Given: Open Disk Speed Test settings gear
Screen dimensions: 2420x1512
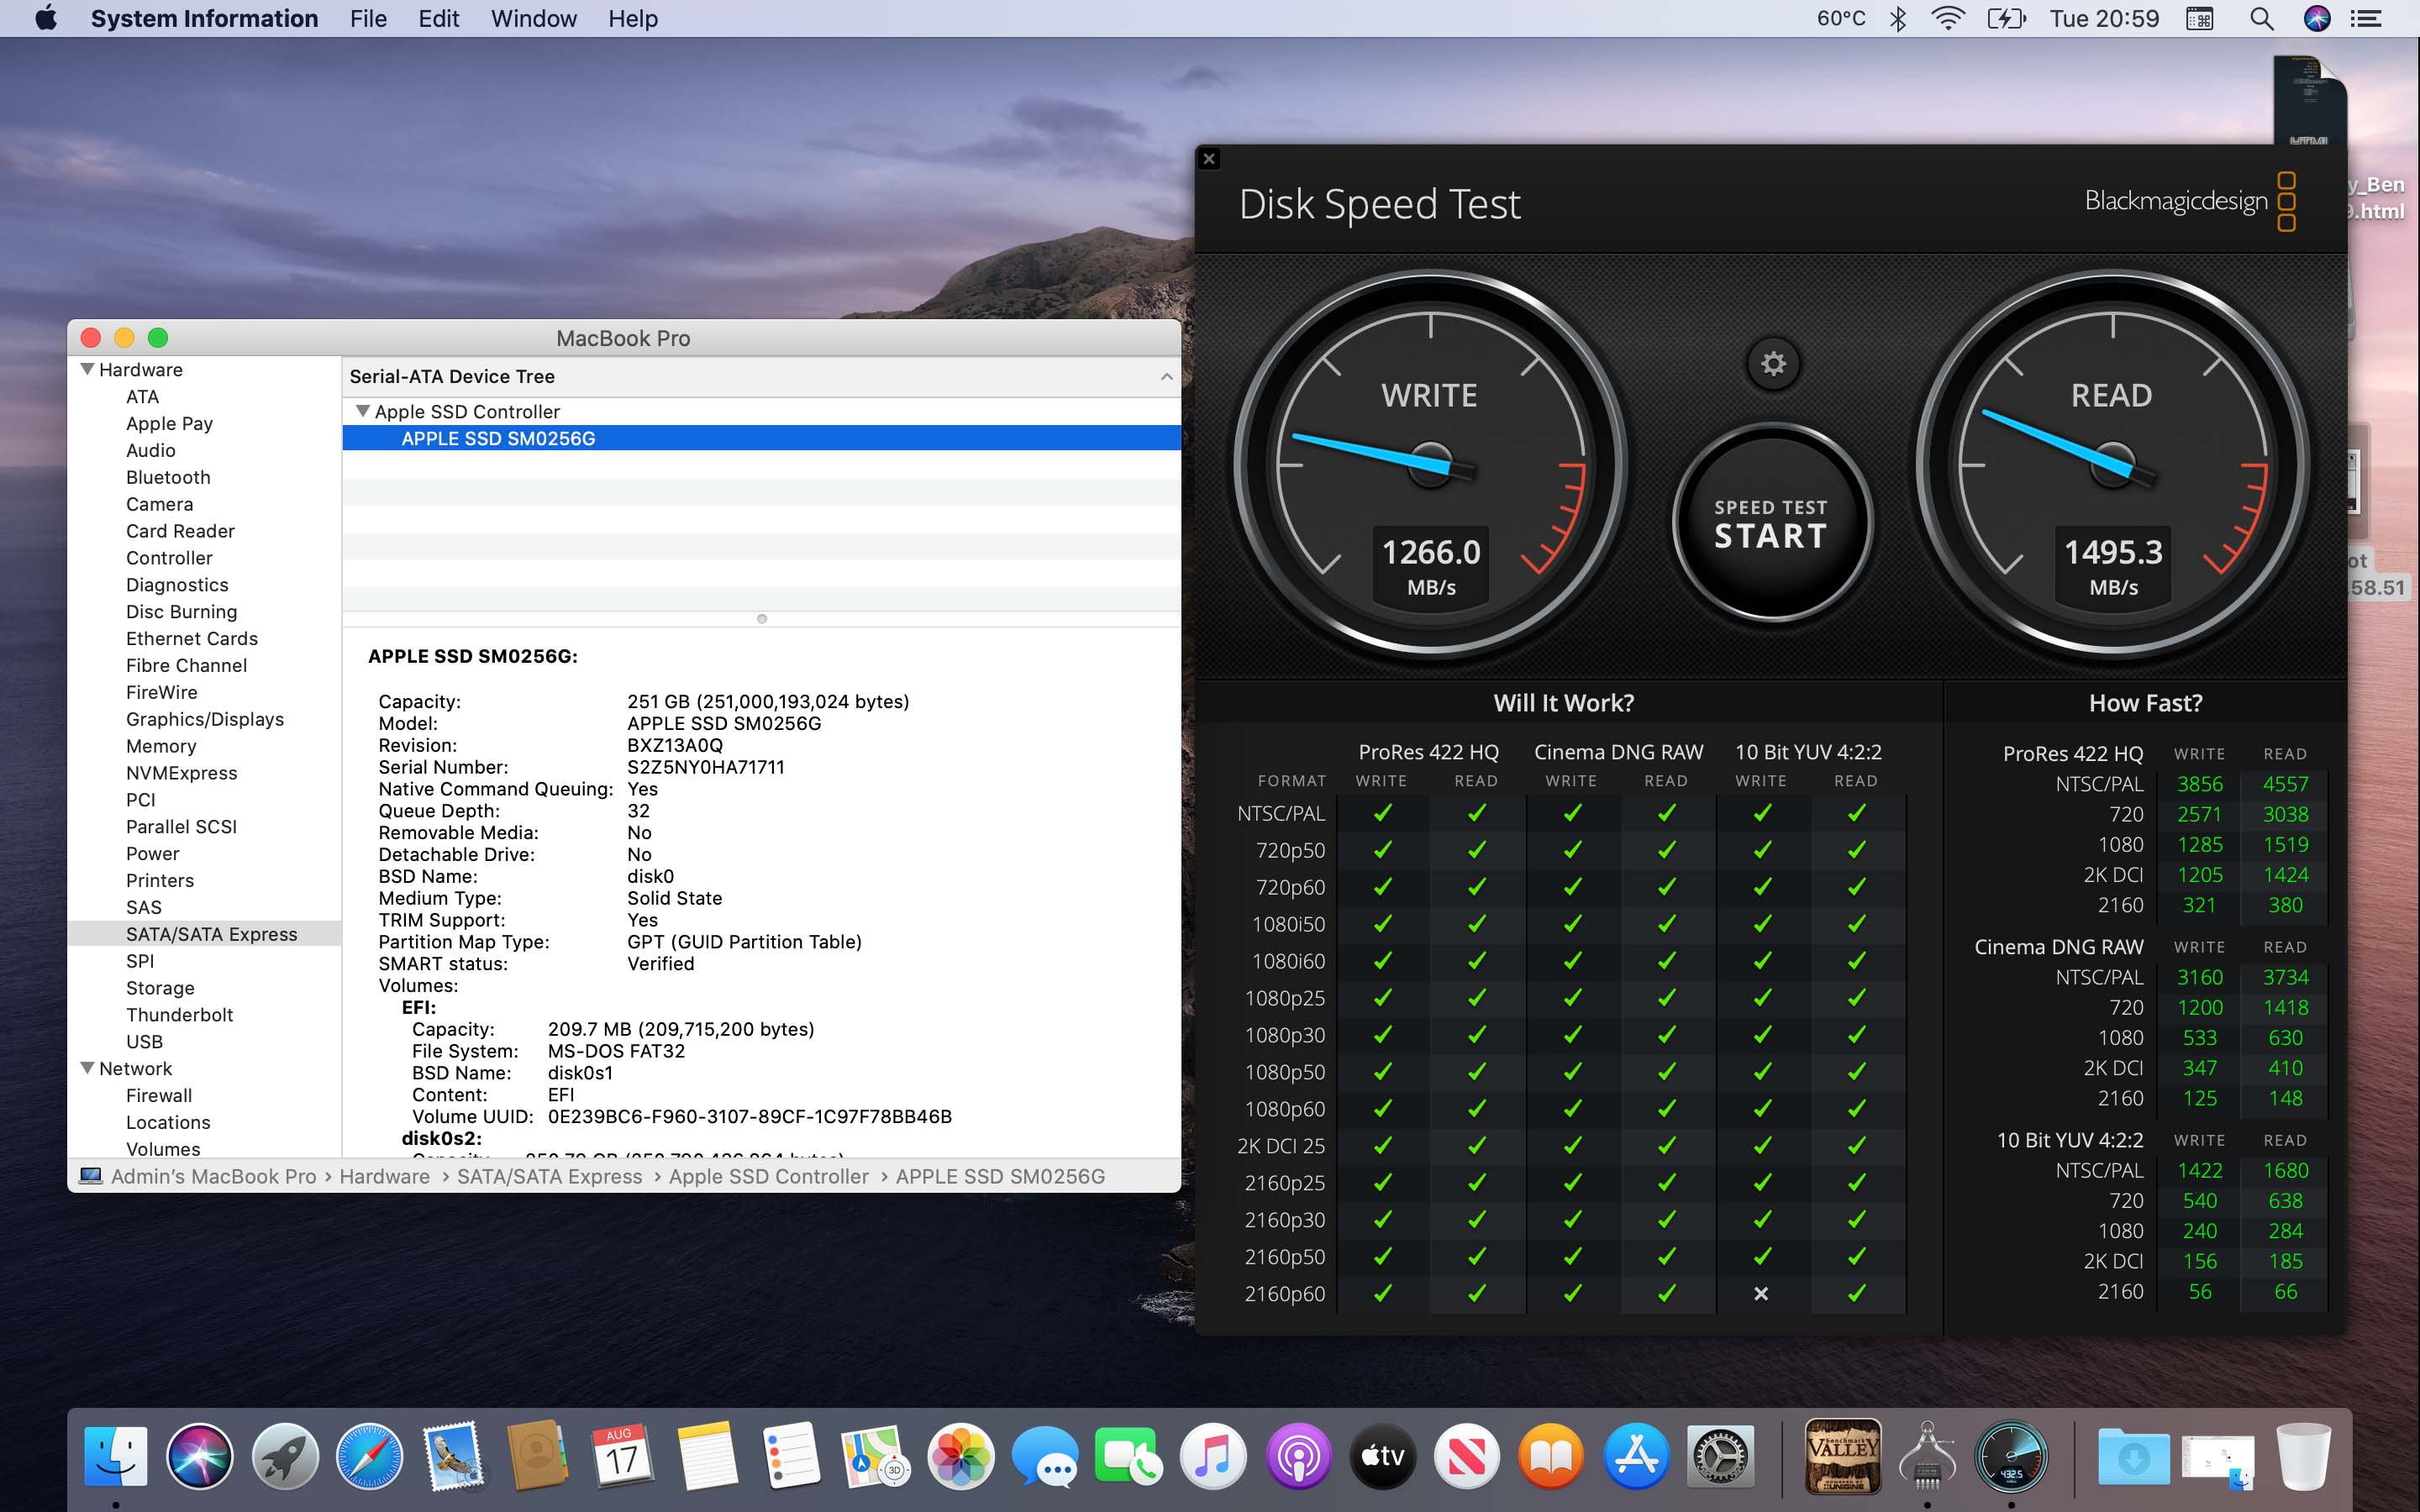Looking at the screenshot, I should (1772, 363).
